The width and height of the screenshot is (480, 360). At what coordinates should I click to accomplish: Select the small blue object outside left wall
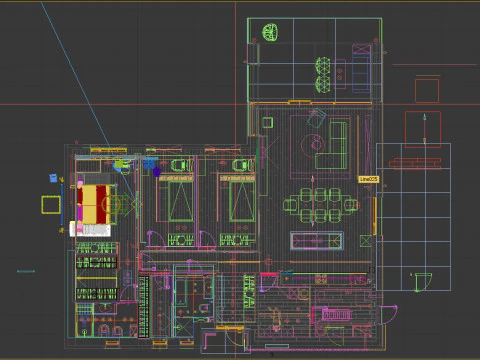tap(53, 178)
